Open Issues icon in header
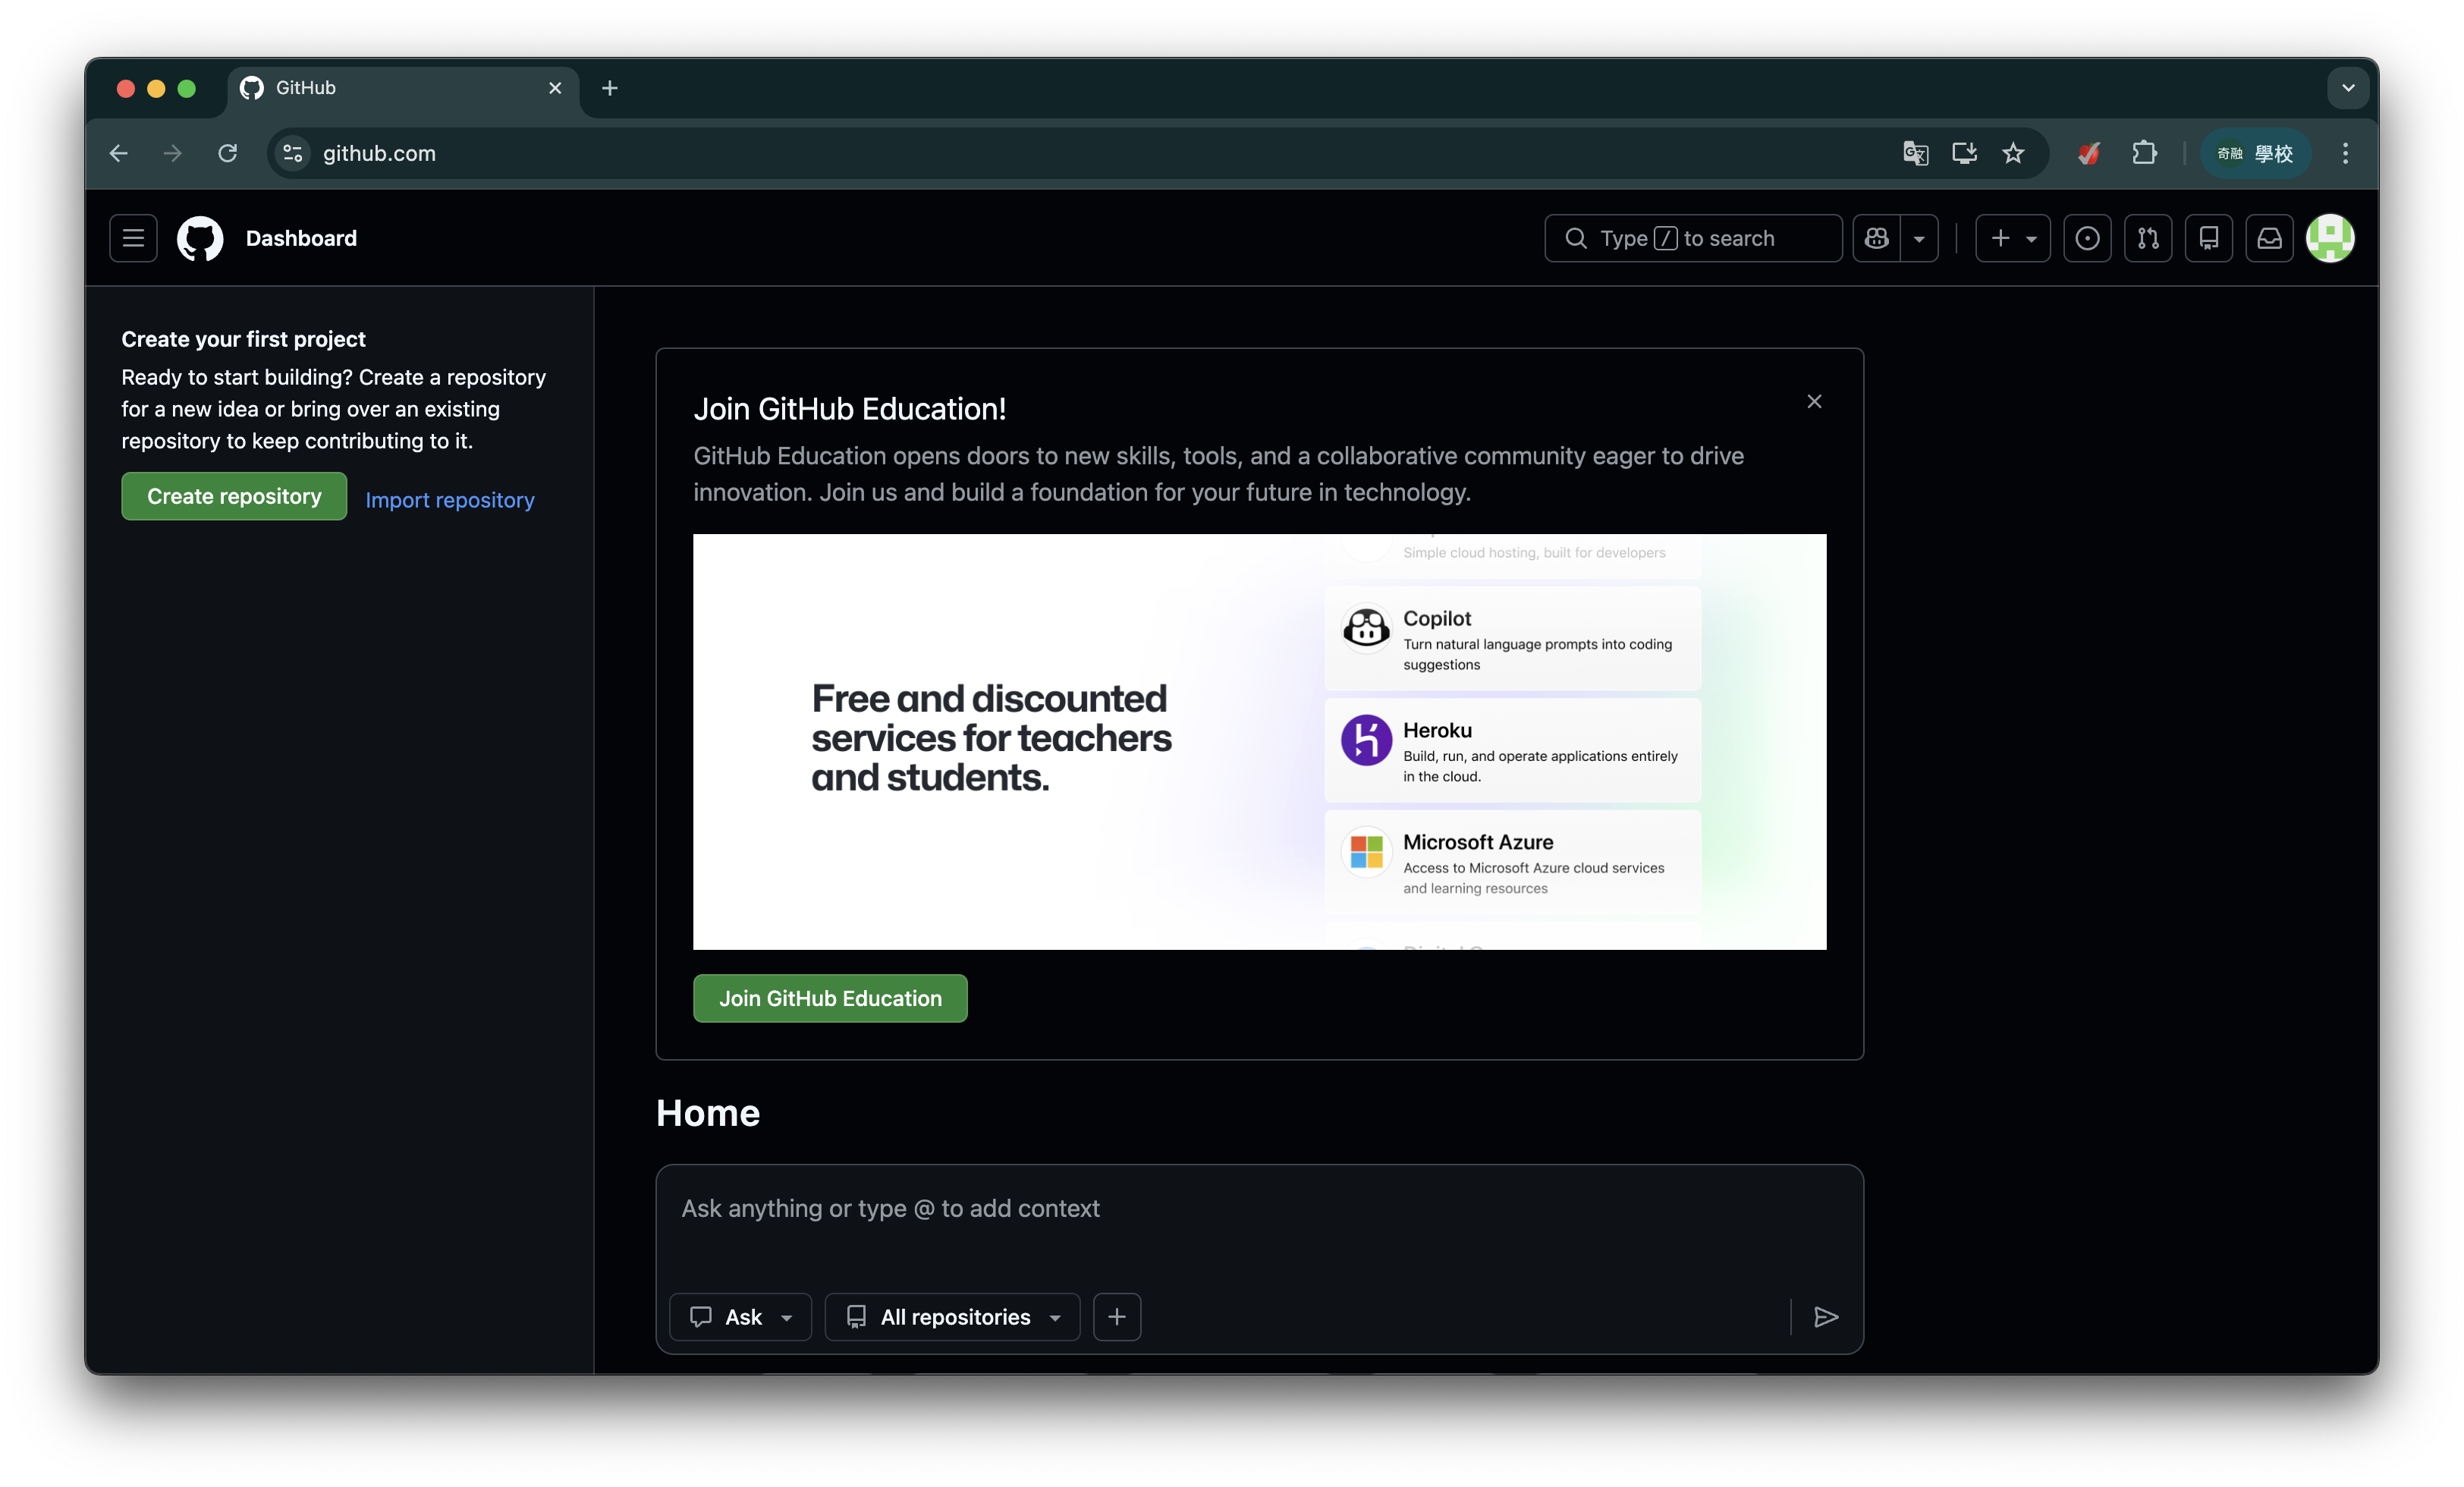Image resolution: width=2464 pixels, height=1487 pixels. [x=2087, y=238]
